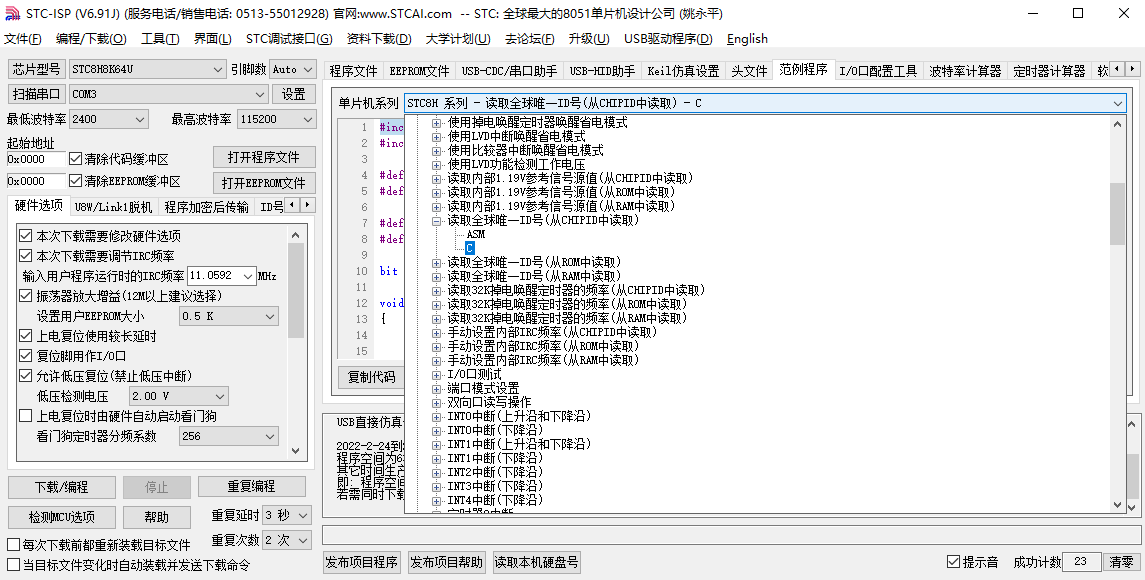This screenshot has height=580, width=1145.
Task: Switch to 波特率计算器 tab
Action: (x=965, y=71)
